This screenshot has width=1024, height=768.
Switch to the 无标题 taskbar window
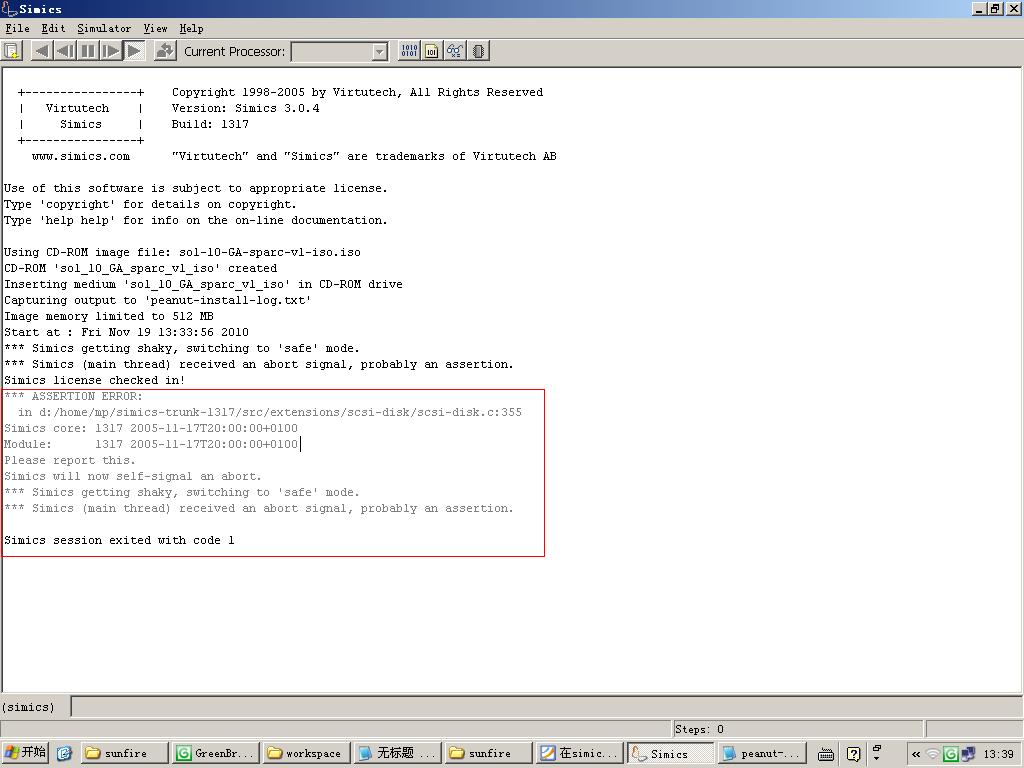[396, 754]
